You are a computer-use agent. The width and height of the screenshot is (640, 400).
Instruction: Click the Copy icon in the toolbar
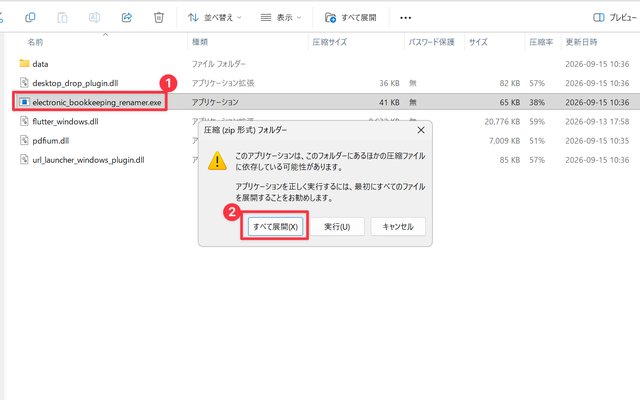30,17
